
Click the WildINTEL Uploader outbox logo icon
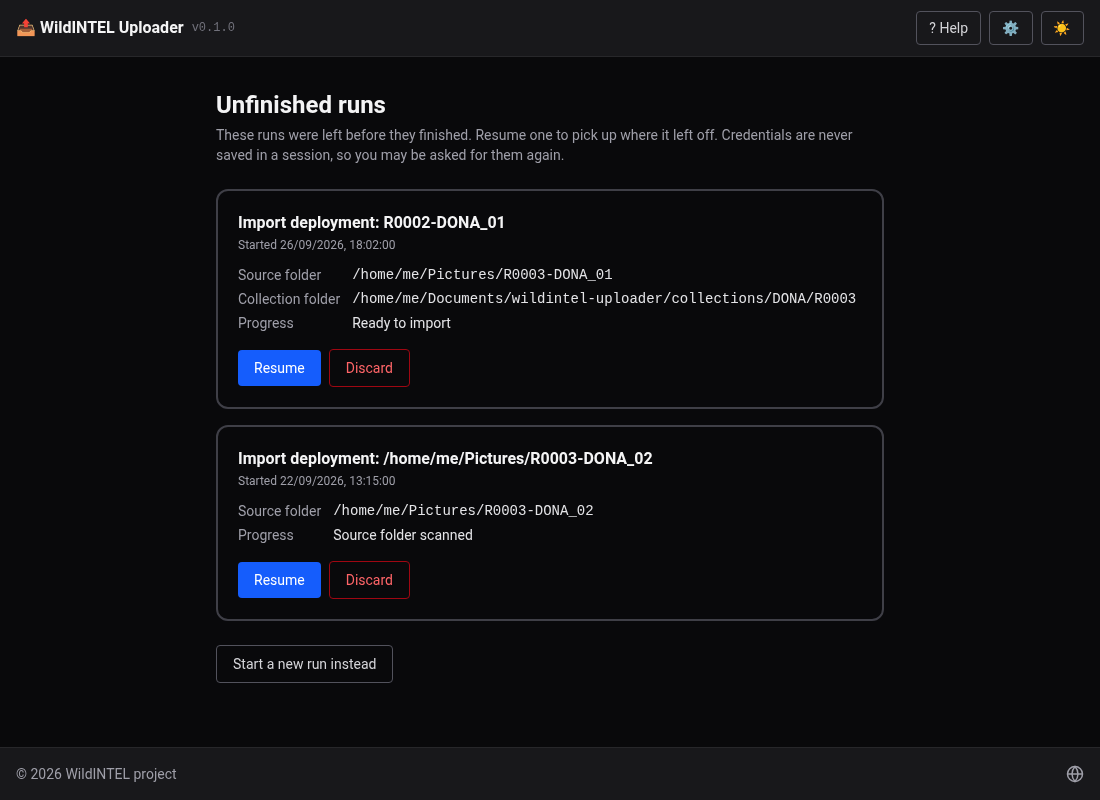click(26, 27)
